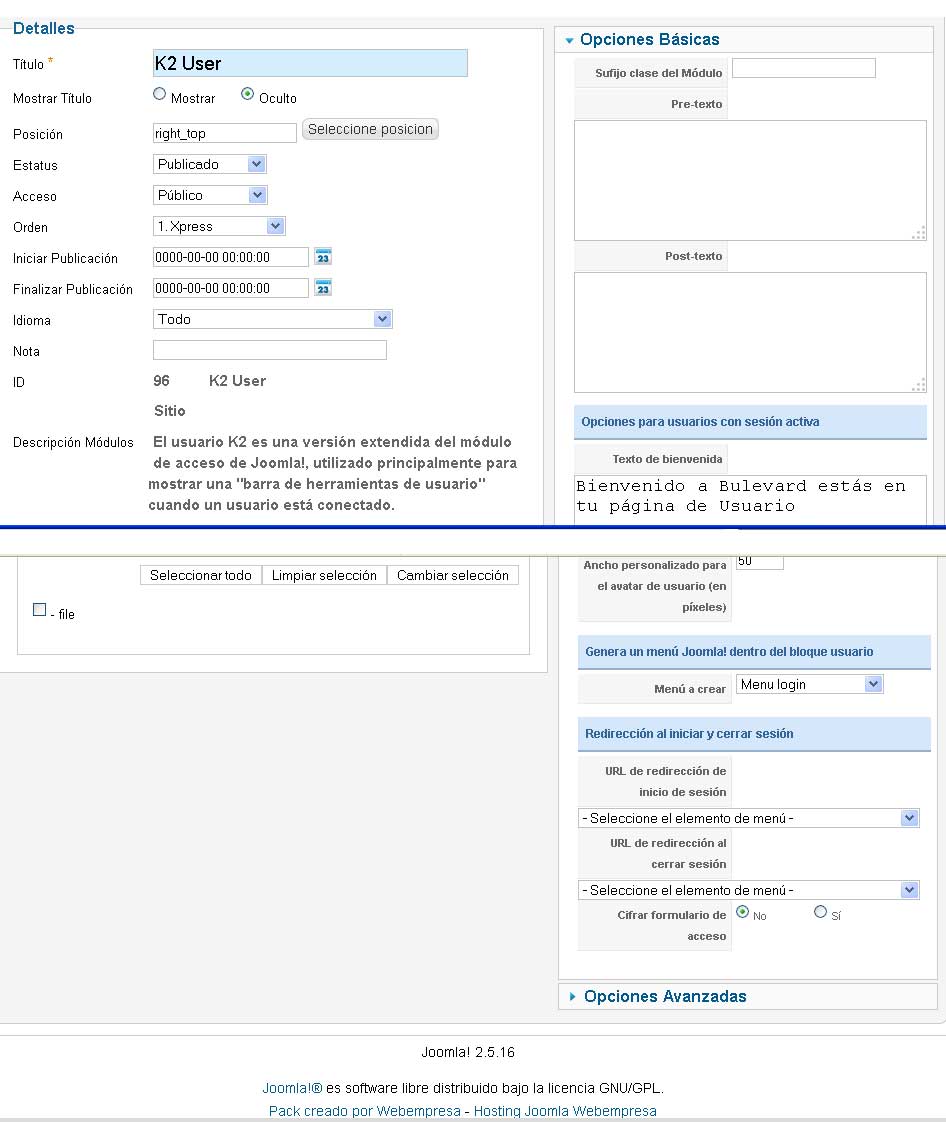This screenshot has height=1122, width=946.
Task: Click Cambiar selección button
Action: click(453, 575)
